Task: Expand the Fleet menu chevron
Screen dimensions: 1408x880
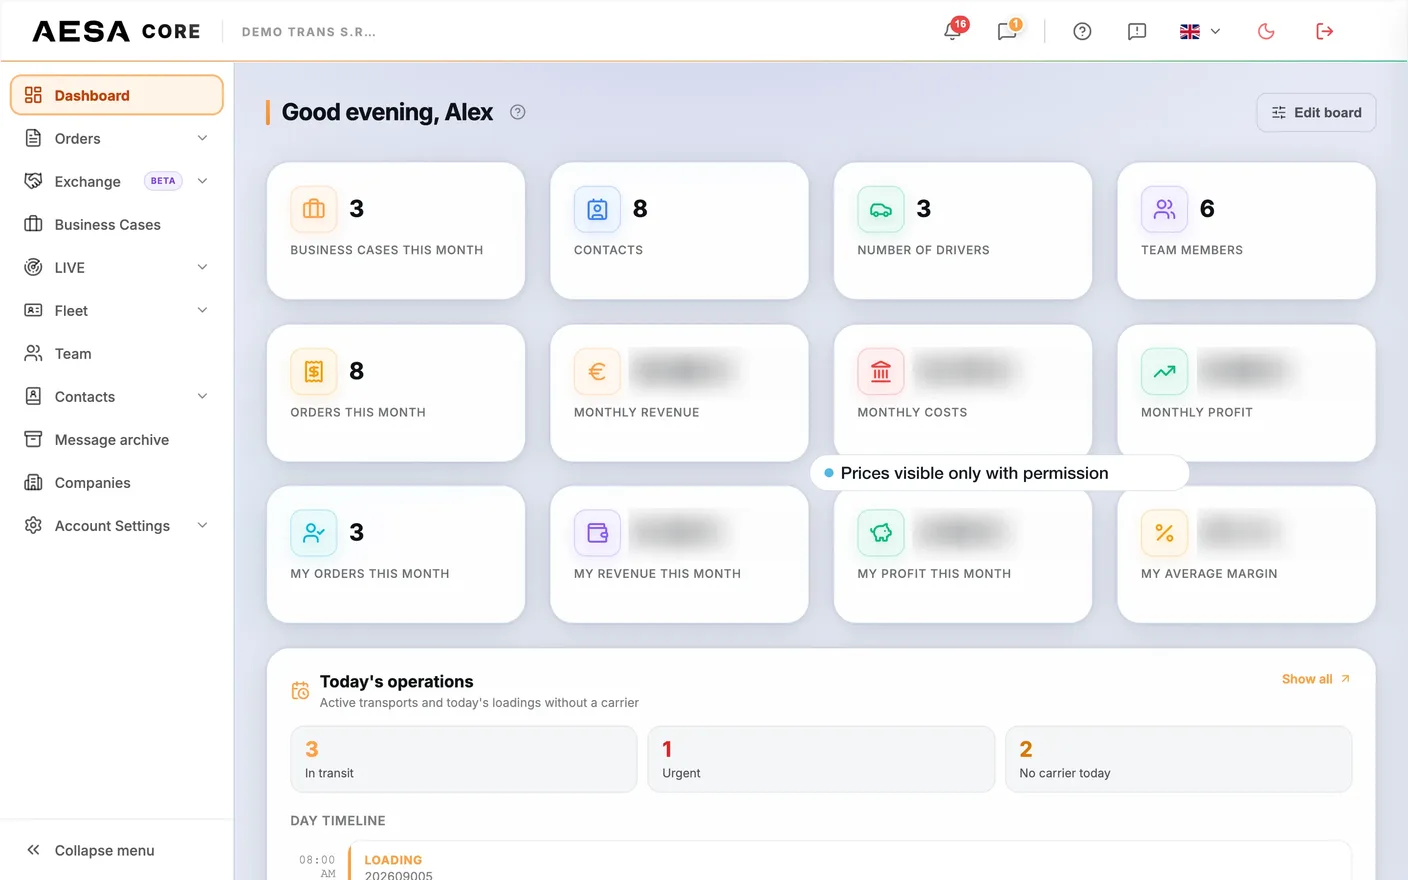Action: 202,310
